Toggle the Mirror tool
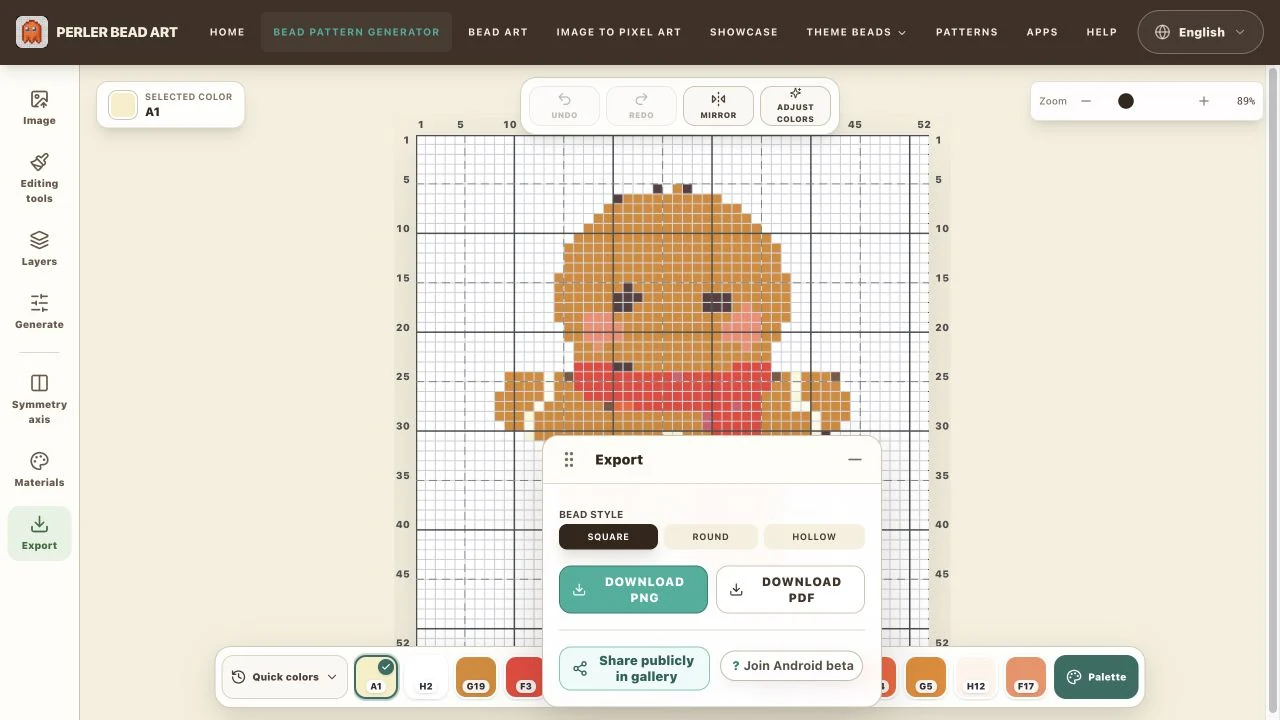The width and height of the screenshot is (1280, 720). click(x=718, y=106)
